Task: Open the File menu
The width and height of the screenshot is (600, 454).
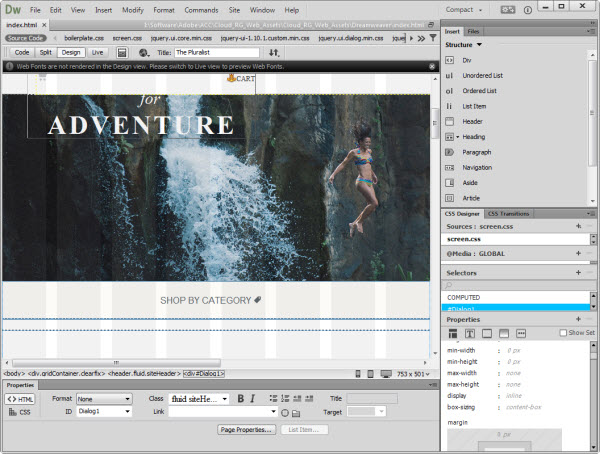Action: click(35, 10)
